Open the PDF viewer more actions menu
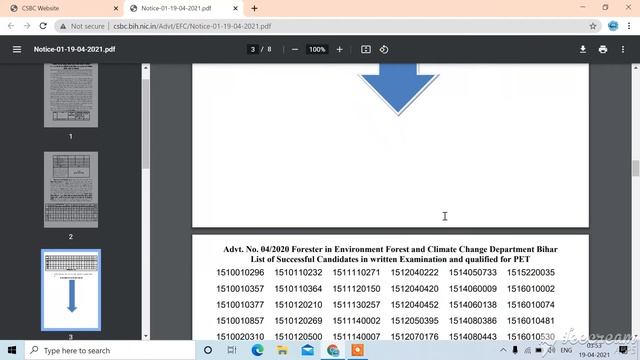The height and width of the screenshot is (360, 640). 623,49
